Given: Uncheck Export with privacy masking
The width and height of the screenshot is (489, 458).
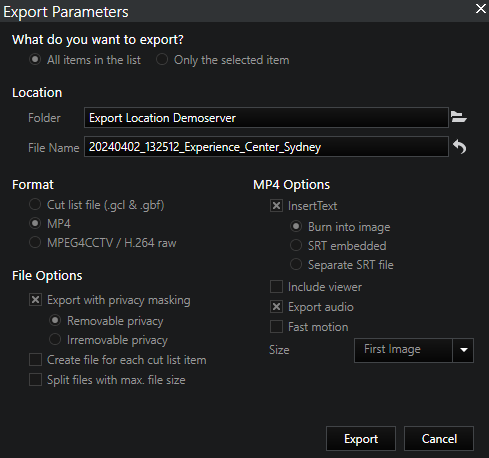Looking at the screenshot, I should point(35,300).
